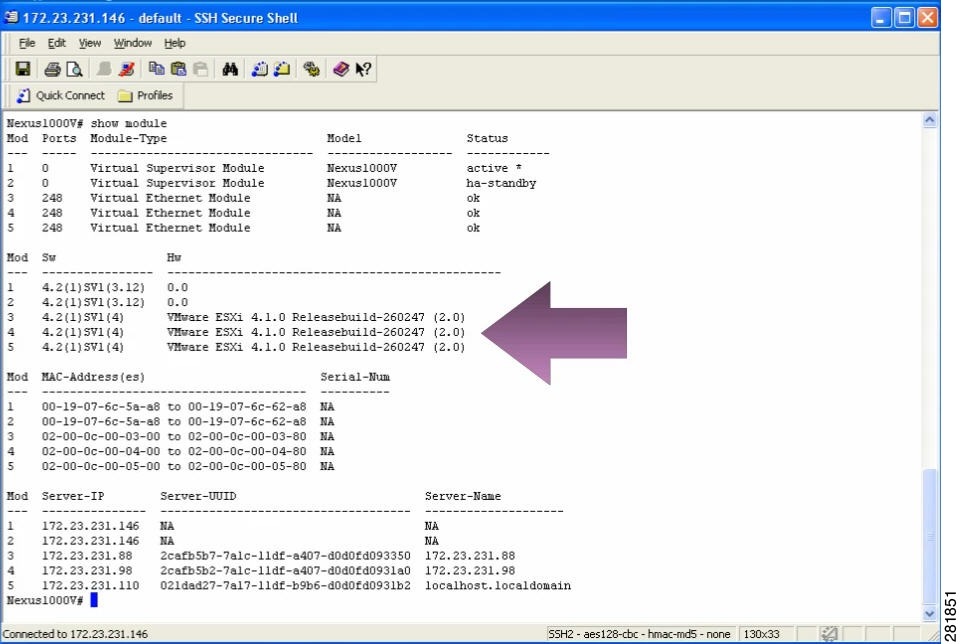This screenshot has width=960, height=644.
Task: Click the 'active *' status text
Action: click(493, 168)
